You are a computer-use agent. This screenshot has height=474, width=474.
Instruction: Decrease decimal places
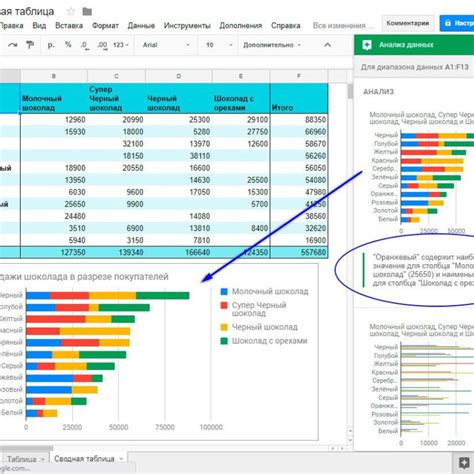(x=85, y=45)
